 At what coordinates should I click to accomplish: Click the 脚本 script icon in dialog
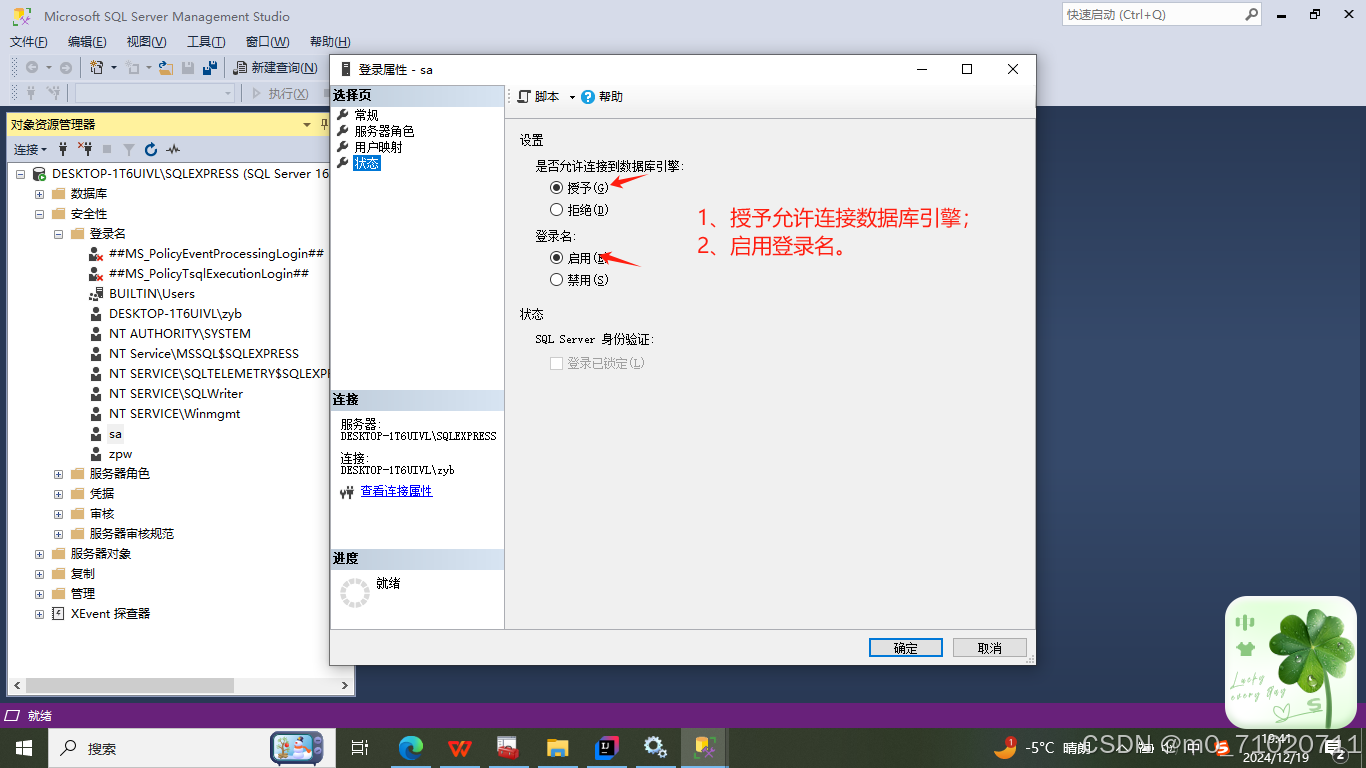524,97
